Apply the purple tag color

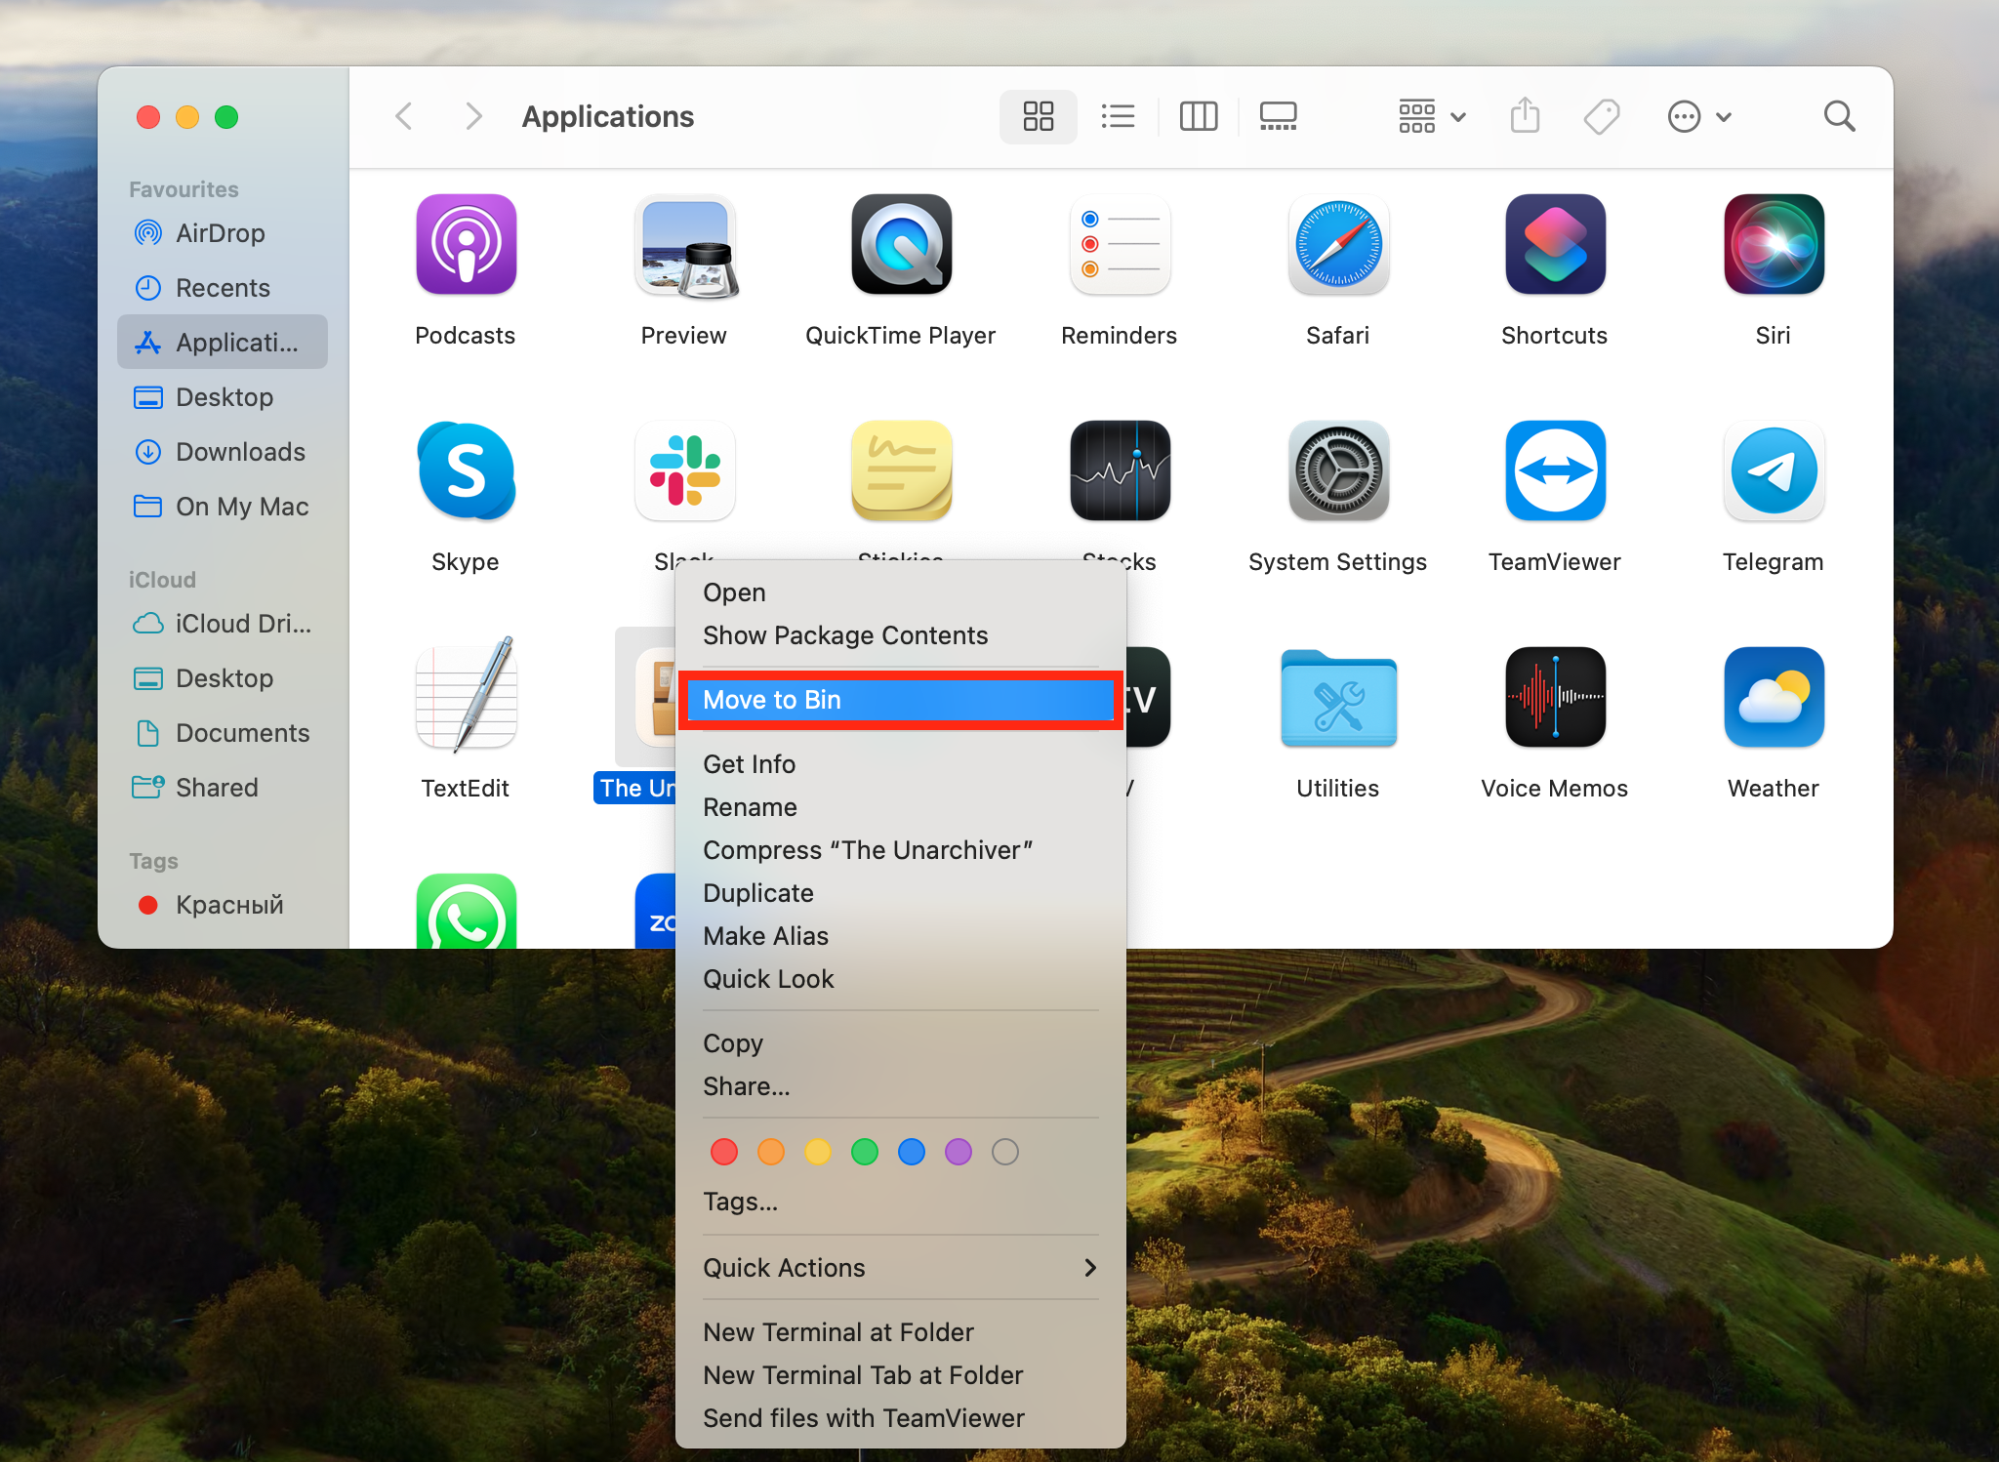(x=959, y=1152)
